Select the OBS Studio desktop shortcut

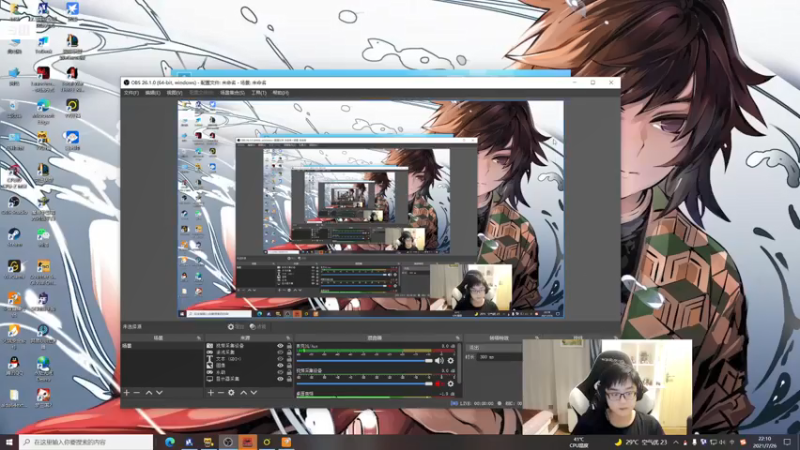point(14,205)
